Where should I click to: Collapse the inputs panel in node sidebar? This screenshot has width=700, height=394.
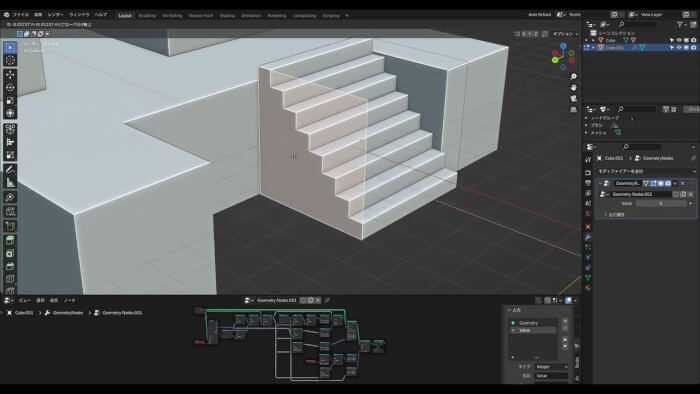(509, 310)
